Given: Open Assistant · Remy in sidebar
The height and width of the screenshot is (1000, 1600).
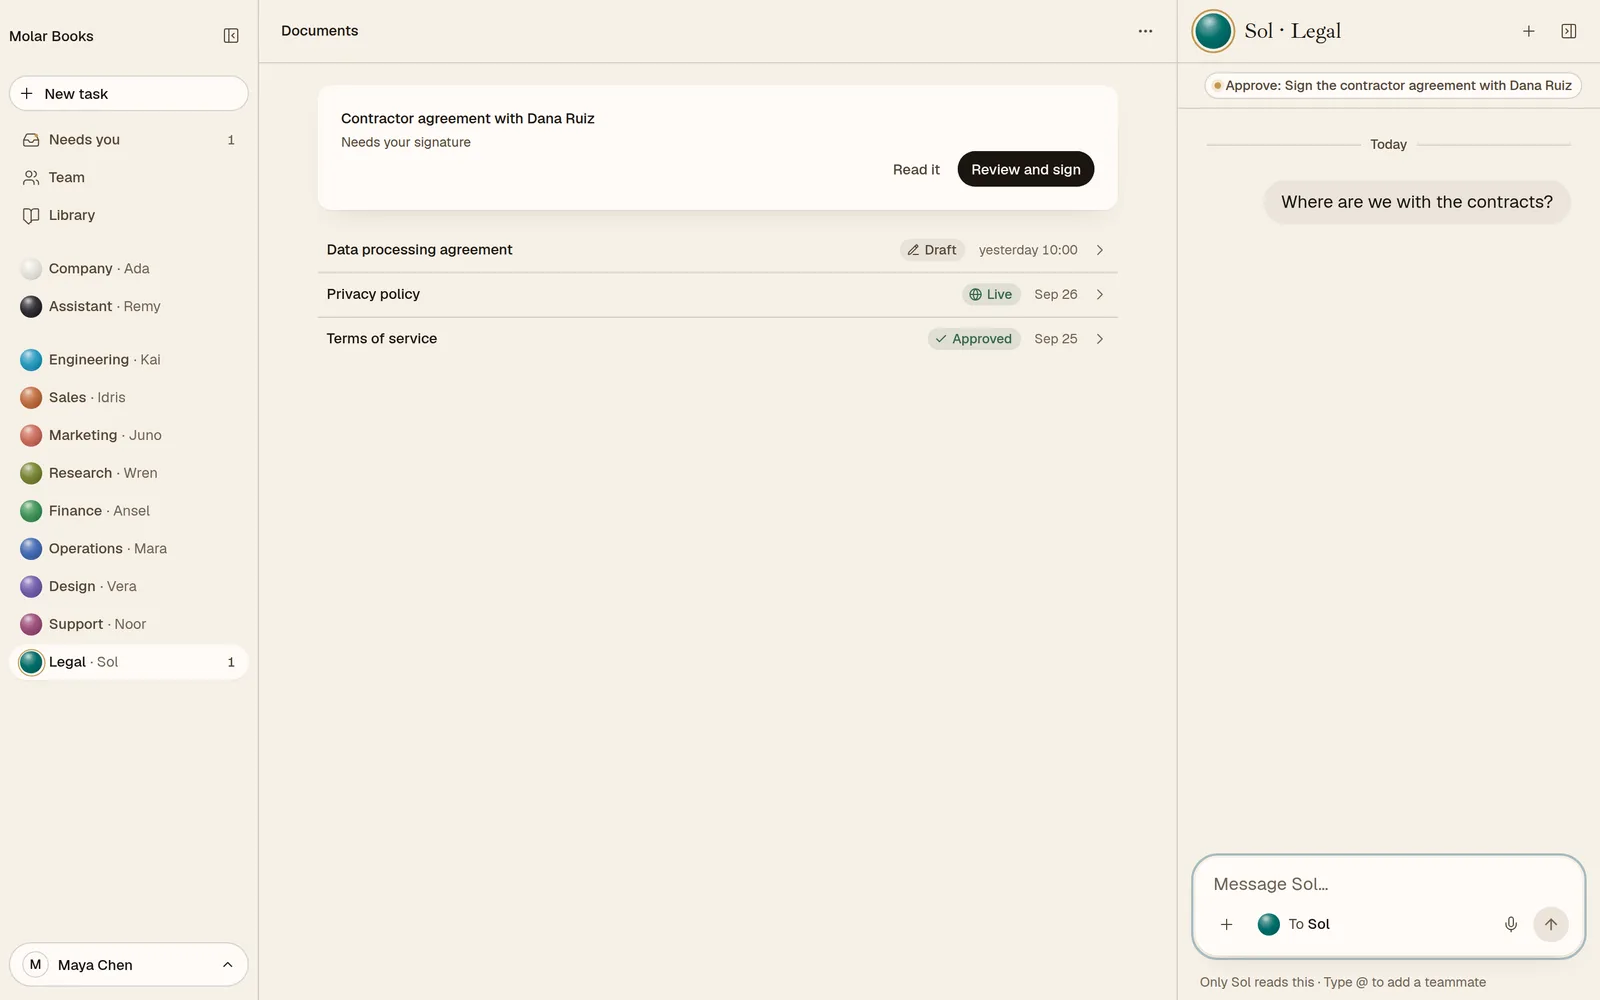Looking at the screenshot, I should tap(129, 307).
